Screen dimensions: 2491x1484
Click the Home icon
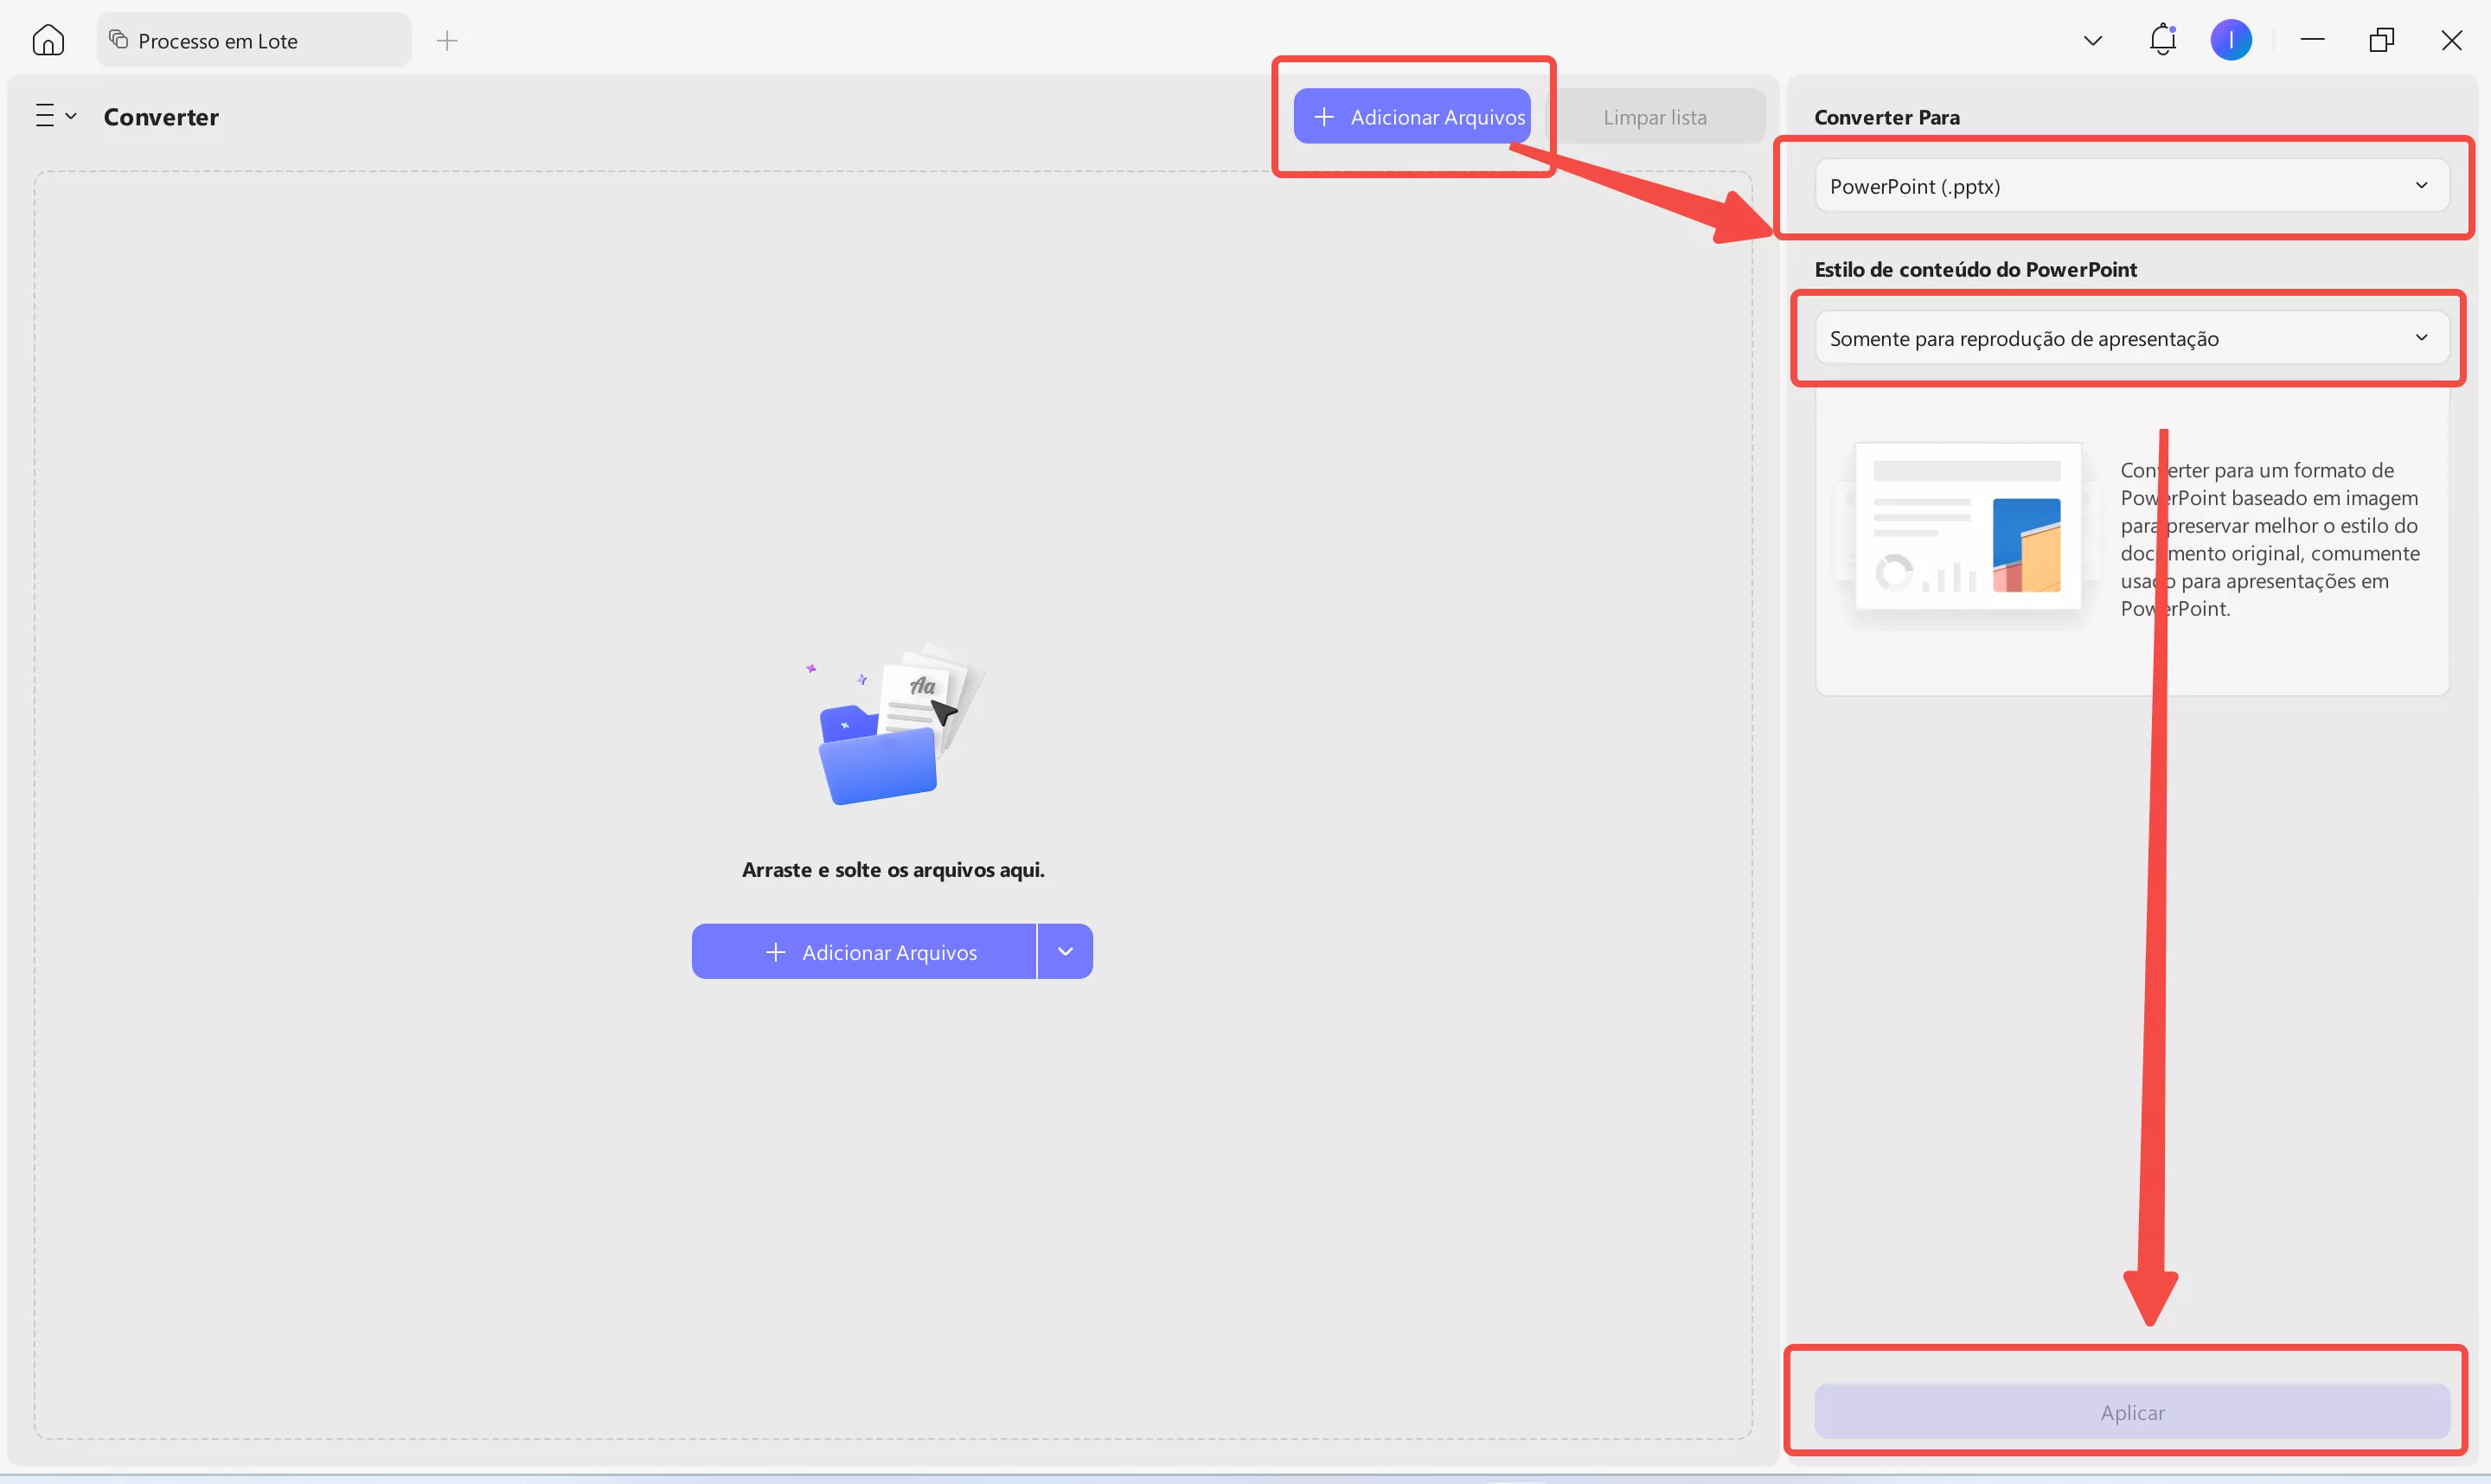click(48, 39)
